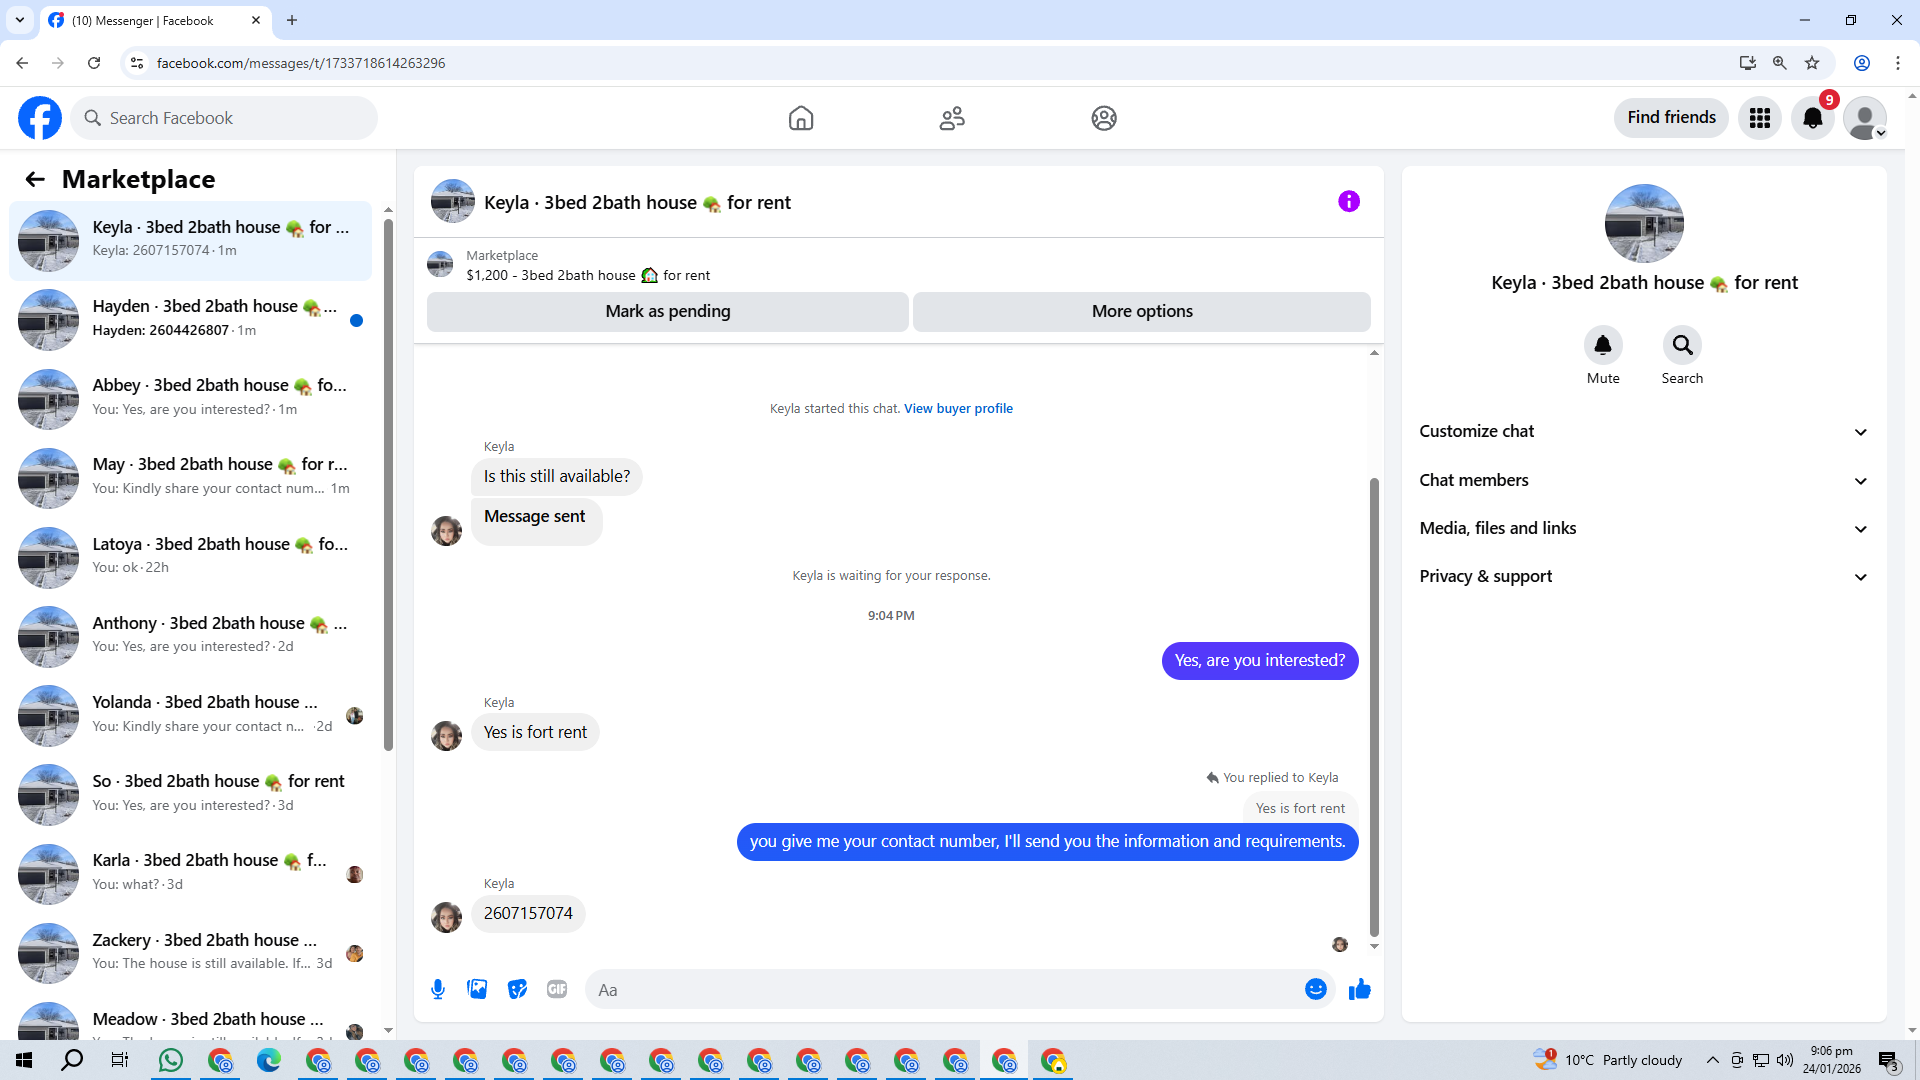Type in the Aa message input field

point(940,989)
